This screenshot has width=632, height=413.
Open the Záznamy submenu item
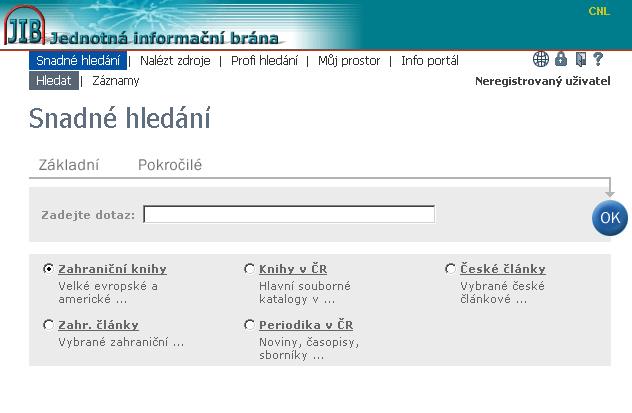[116, 81]
